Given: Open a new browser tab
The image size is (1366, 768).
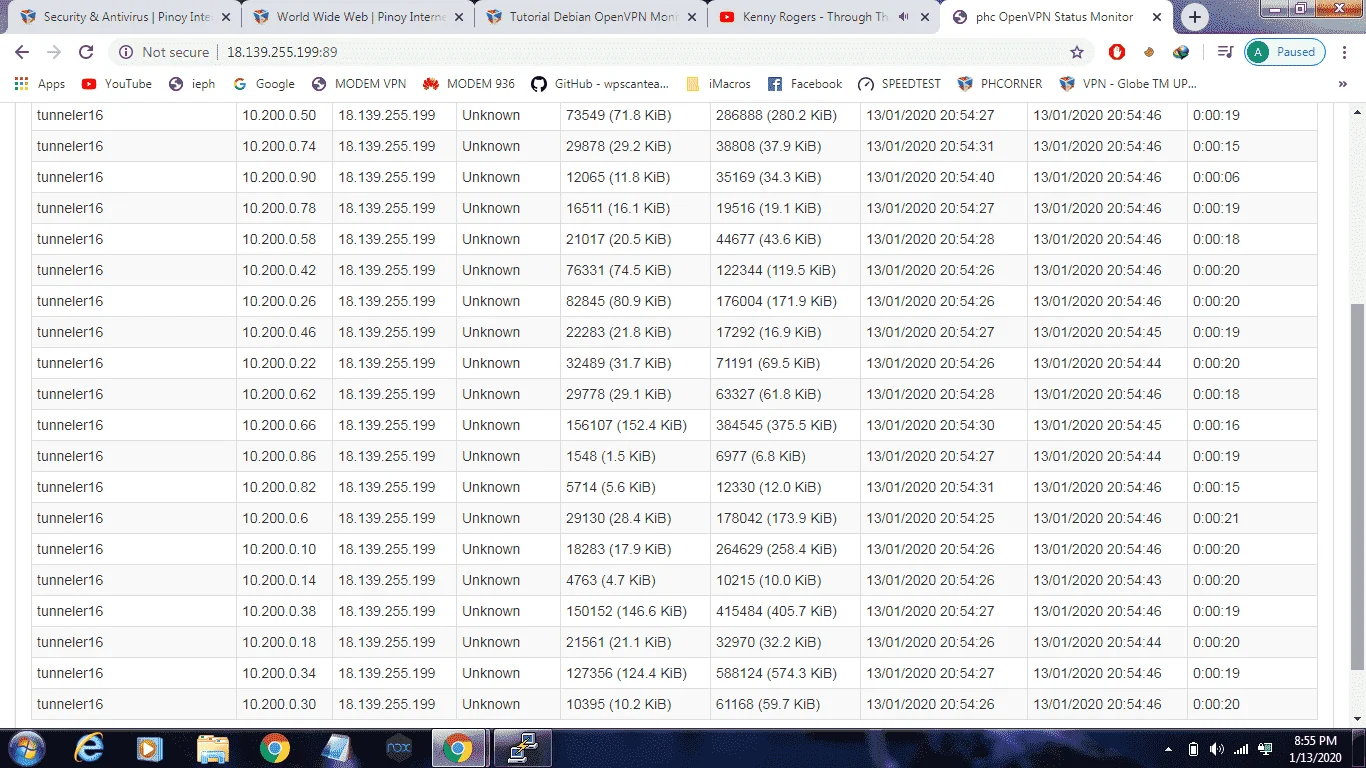Looking at the screenshot, I should 1195,17.
